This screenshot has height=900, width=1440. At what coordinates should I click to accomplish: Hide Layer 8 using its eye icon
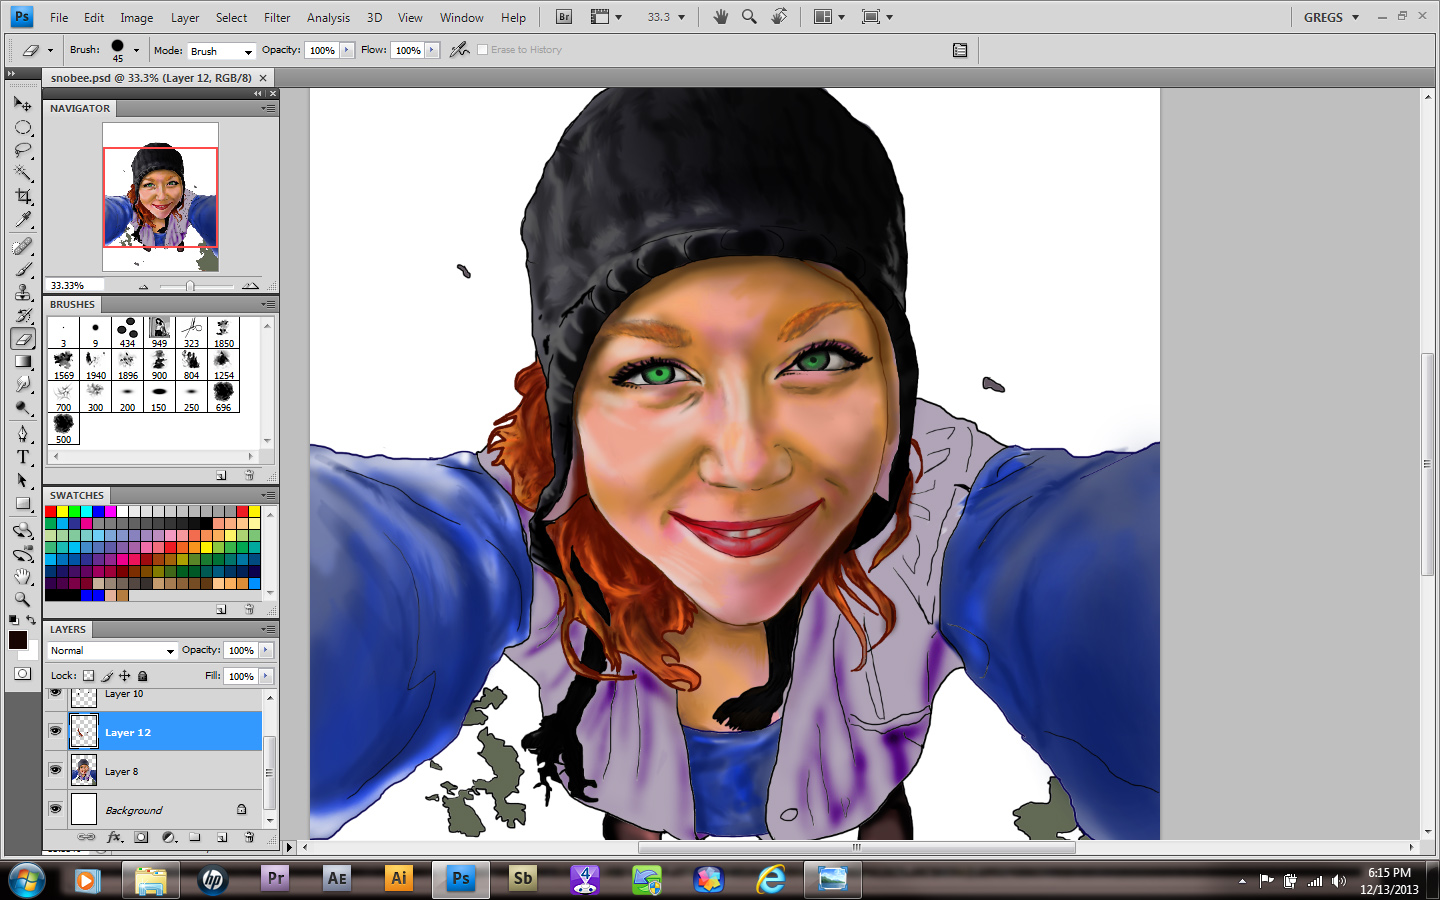[55, 770]
